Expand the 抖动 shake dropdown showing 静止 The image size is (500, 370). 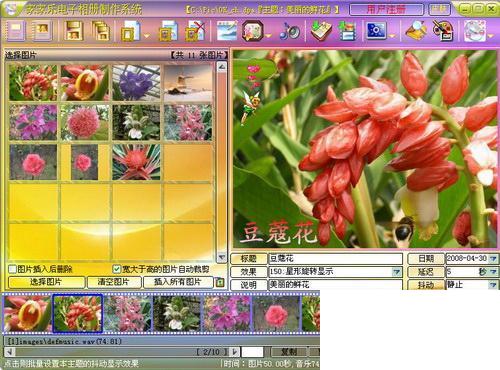pyautogui.click(x=493, y=285)
